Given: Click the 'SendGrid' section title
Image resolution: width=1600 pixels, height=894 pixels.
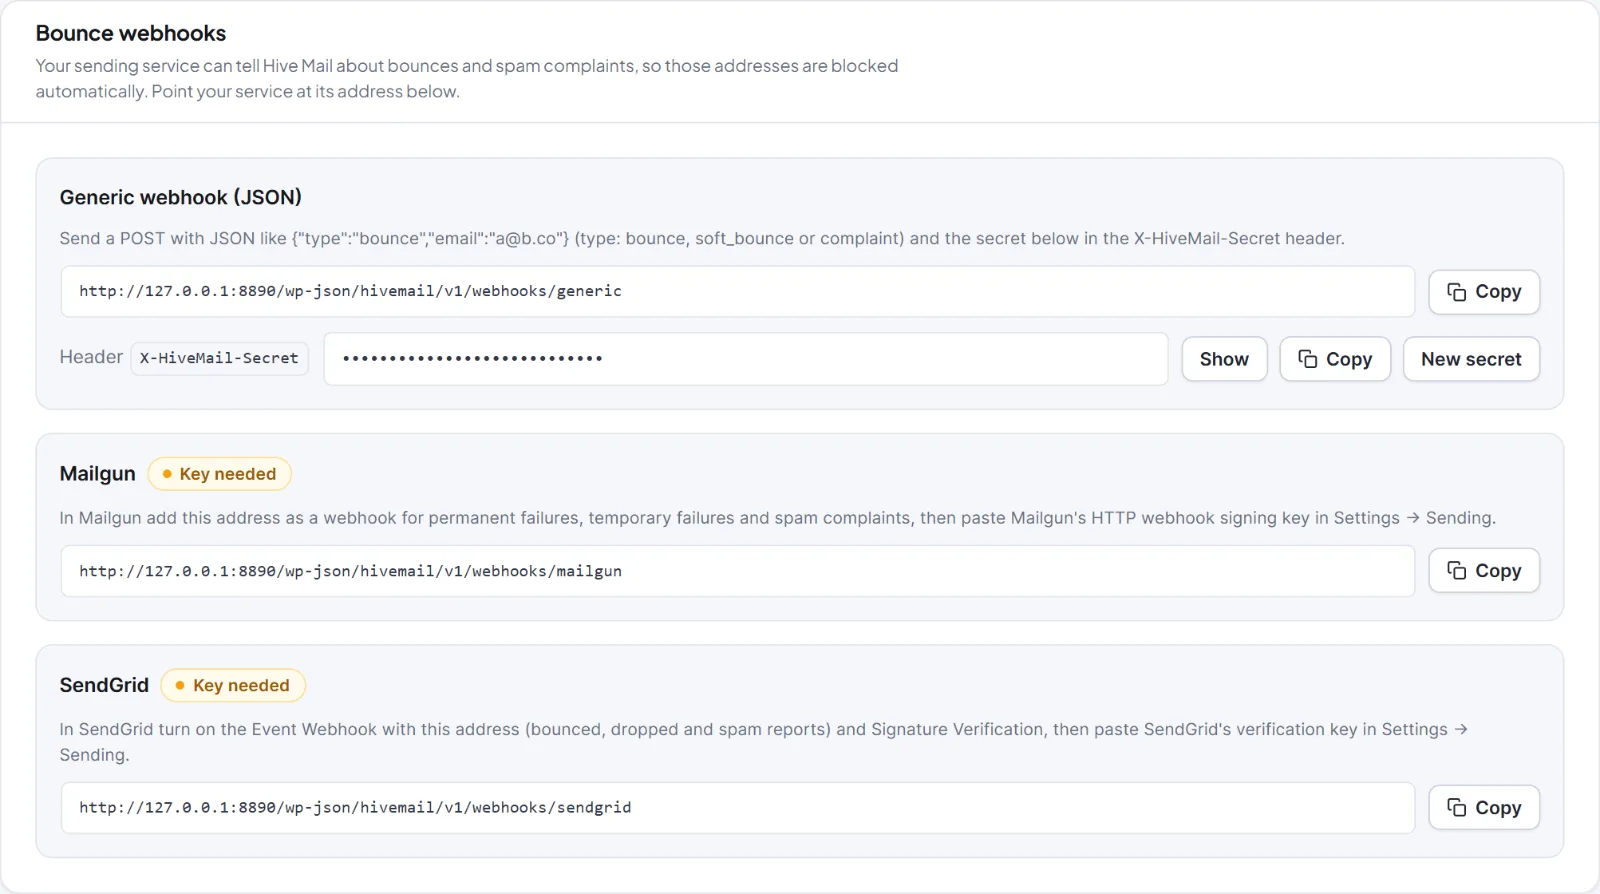Looking at the screenshot, I should point(104,685).
